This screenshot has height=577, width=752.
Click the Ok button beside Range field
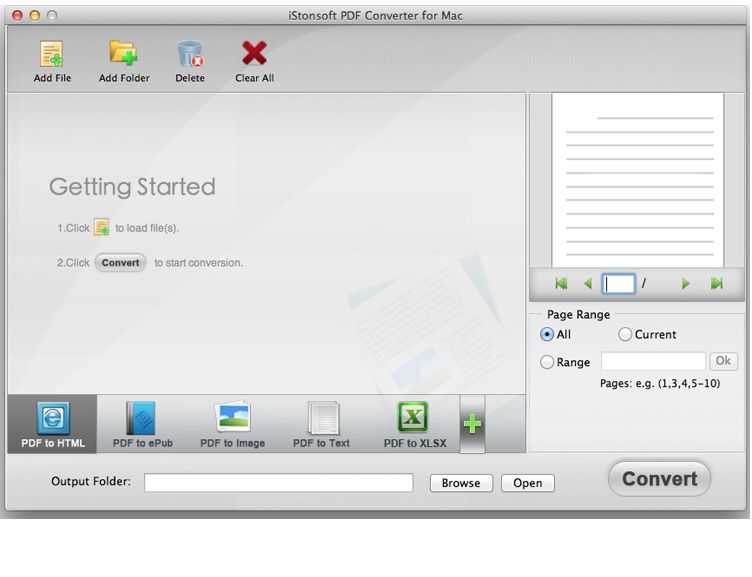click(x=723, y=361)
